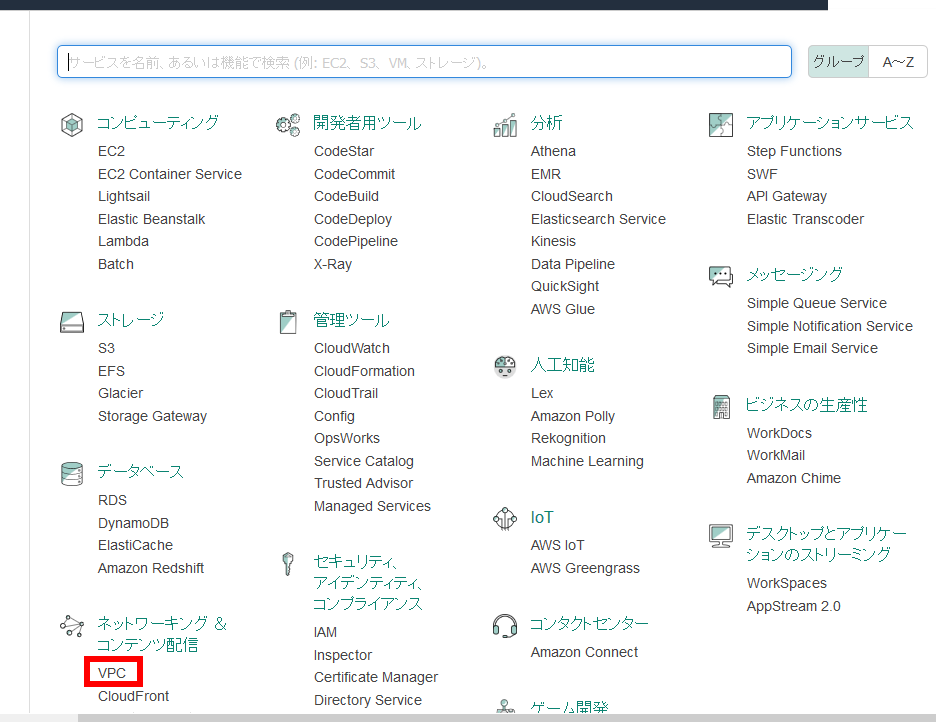Click the Developer Tools gears icon
Screen dimensions: 936x722
coord(288,124)
